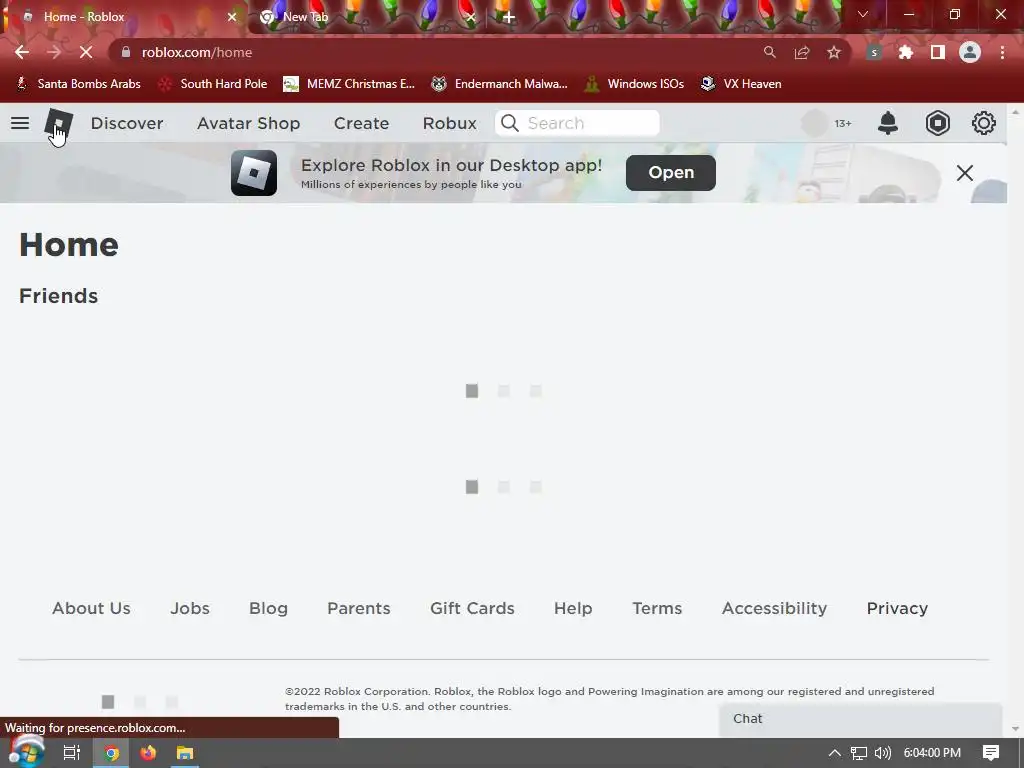Share this page via the share icon
The width and height of the screenshot is (1024, 768).
(802, 52)
